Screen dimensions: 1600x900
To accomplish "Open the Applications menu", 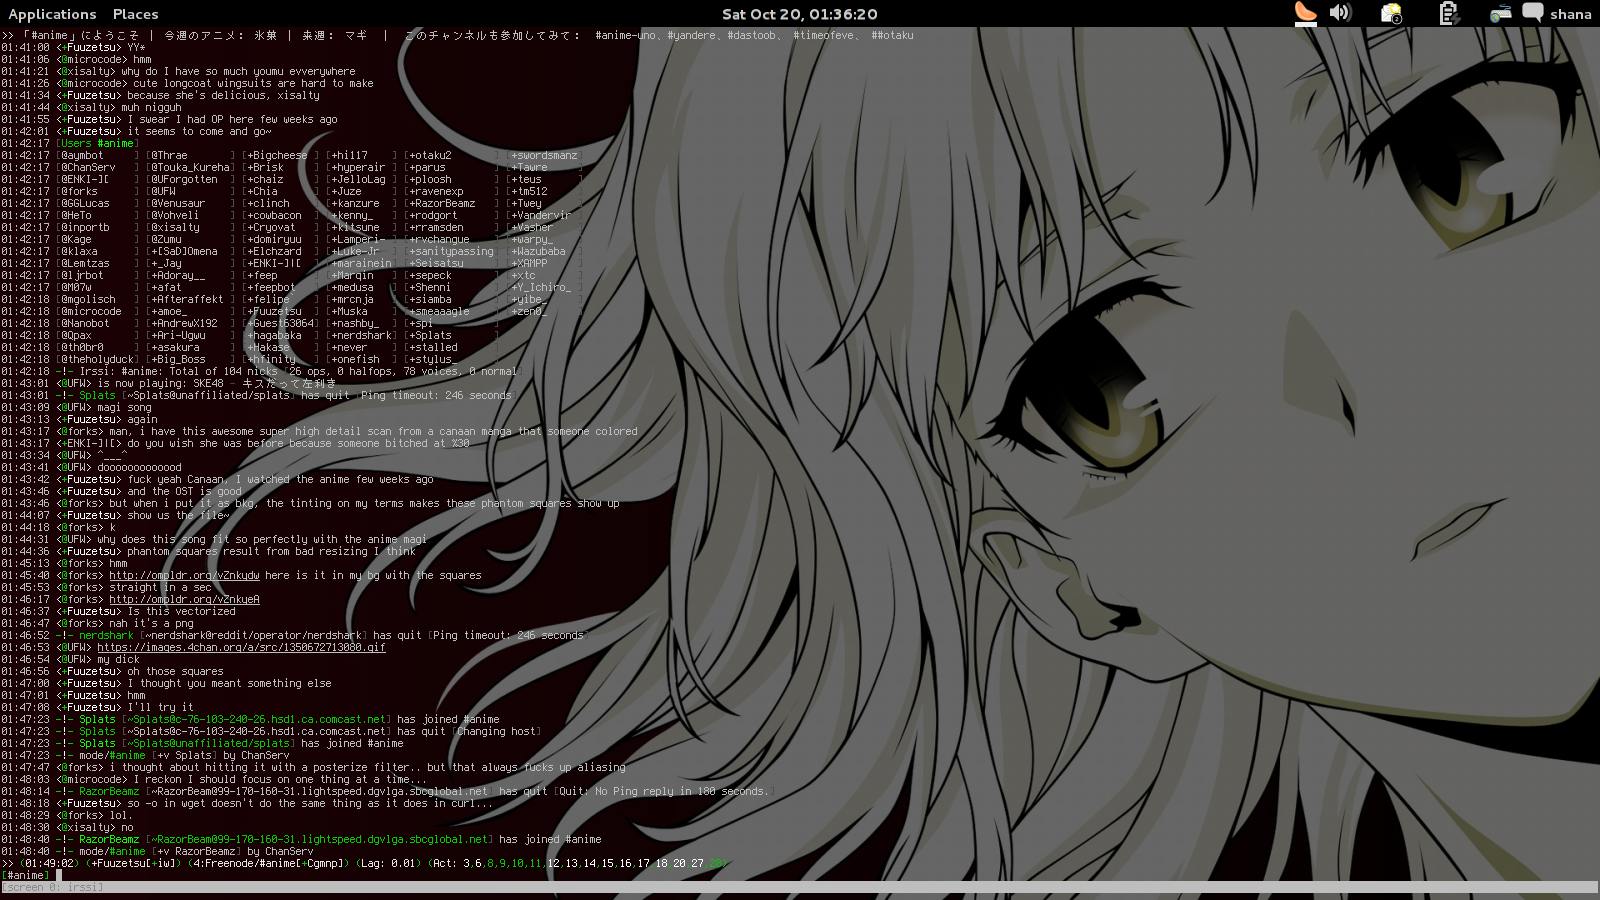I will (52, 14).
